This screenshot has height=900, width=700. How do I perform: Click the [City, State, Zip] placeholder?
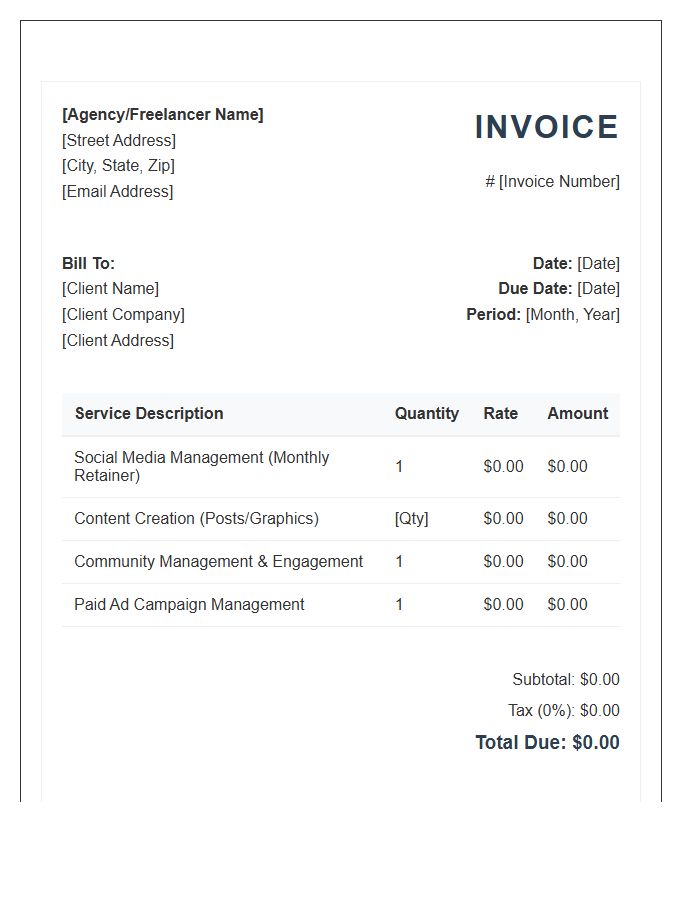coord(118,166)
